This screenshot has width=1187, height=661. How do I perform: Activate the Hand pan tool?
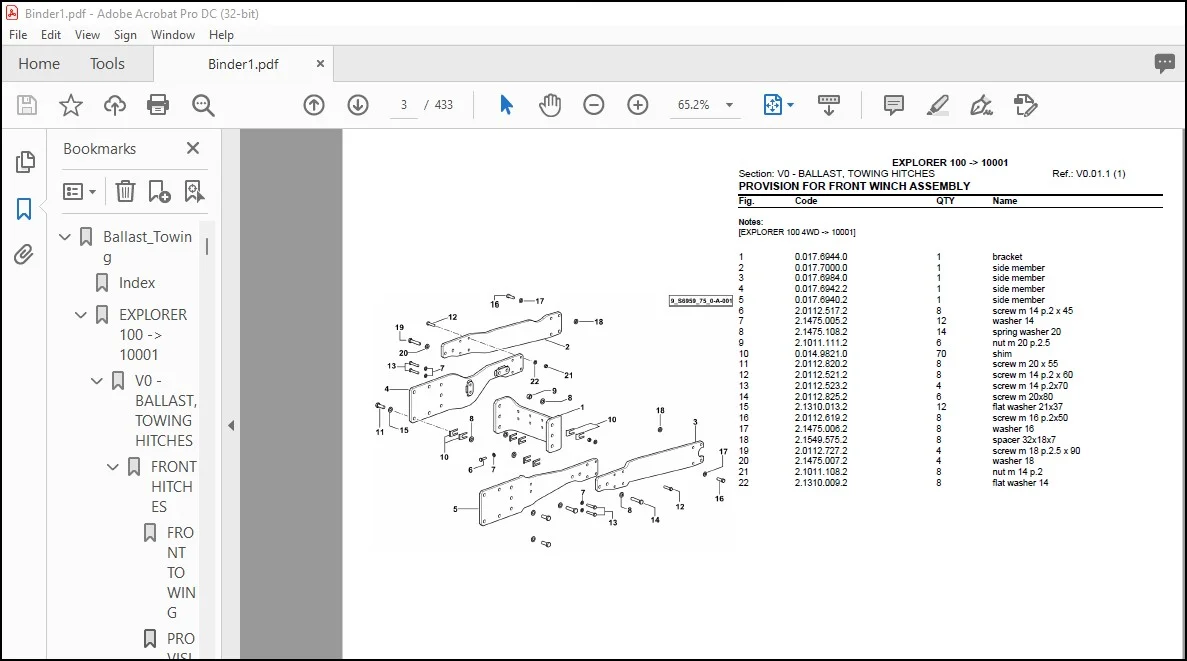(550, 105)
